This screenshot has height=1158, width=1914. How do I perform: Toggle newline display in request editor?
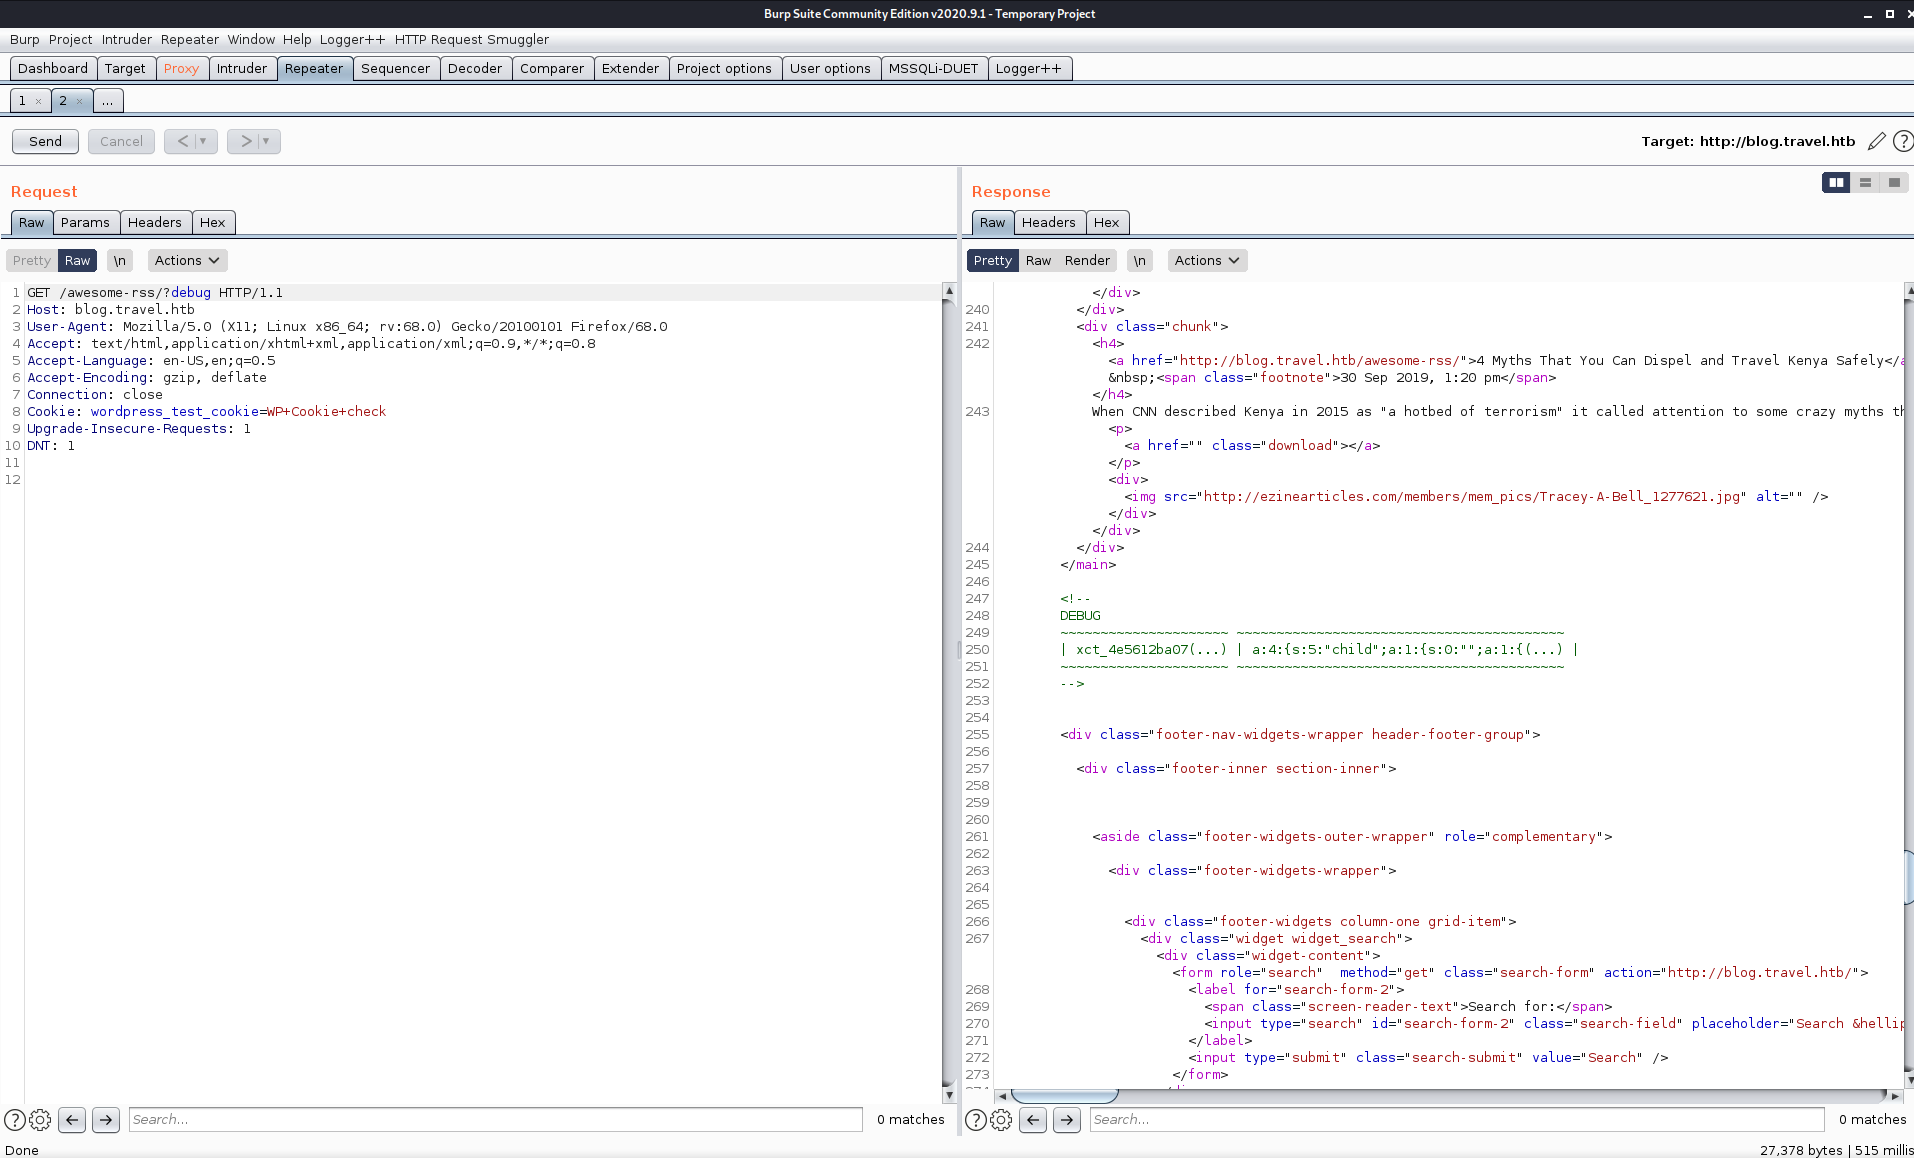point(119,260)
